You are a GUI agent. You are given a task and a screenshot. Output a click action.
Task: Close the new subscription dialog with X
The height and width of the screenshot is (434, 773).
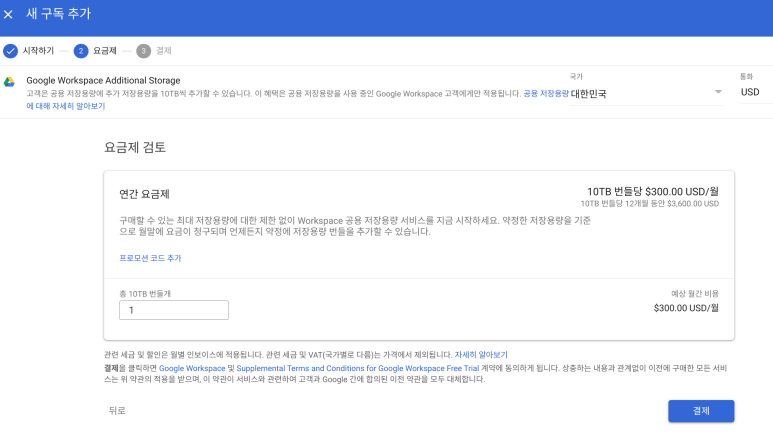coord(8,14)
